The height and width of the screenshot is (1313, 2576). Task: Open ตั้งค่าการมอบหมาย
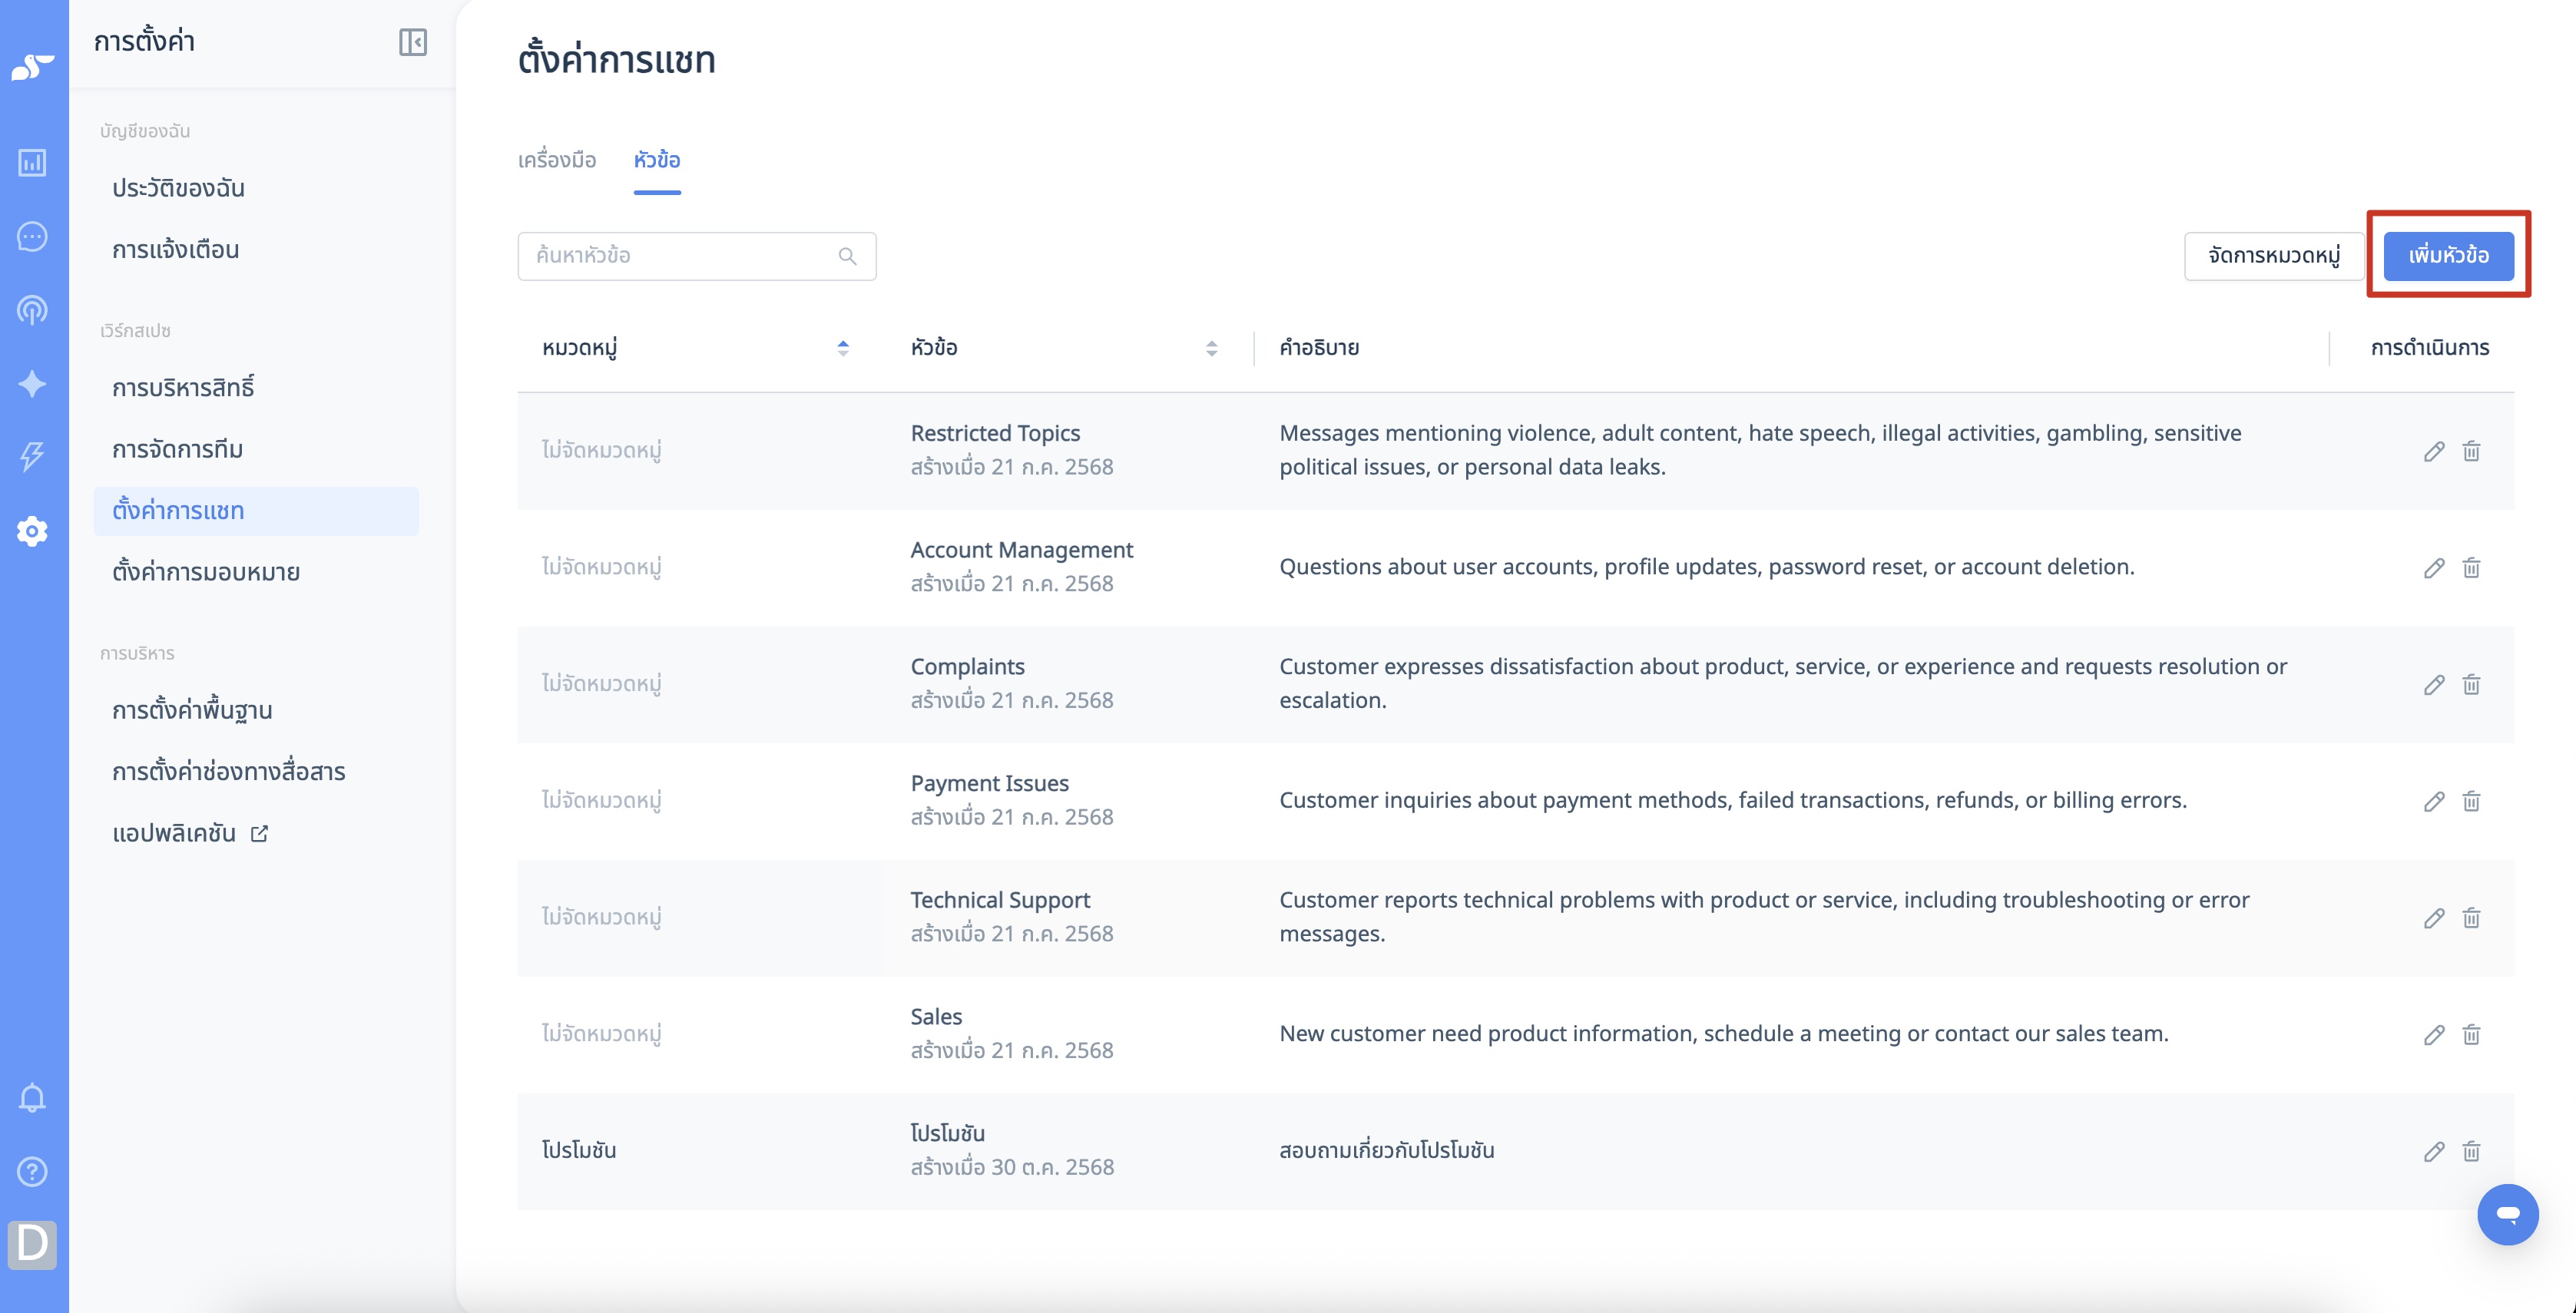(206, 572)
